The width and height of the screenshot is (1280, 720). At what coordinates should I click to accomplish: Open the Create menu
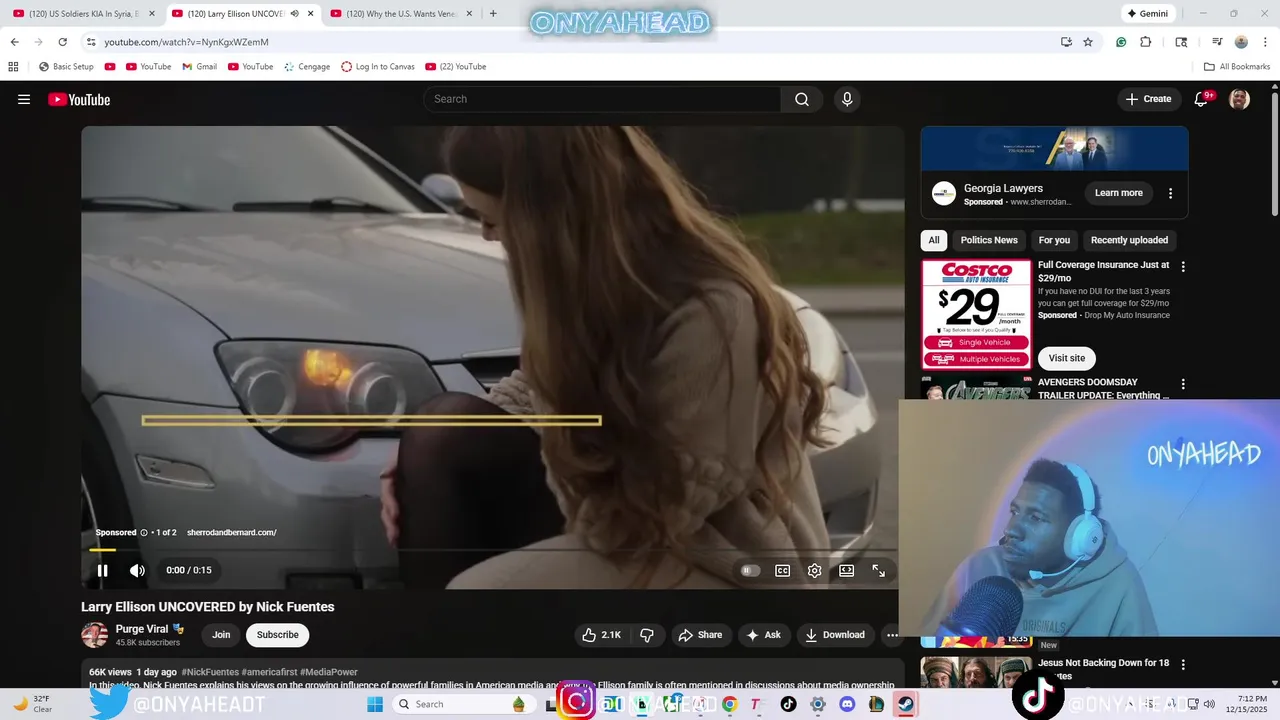(x=1148, y=99)
